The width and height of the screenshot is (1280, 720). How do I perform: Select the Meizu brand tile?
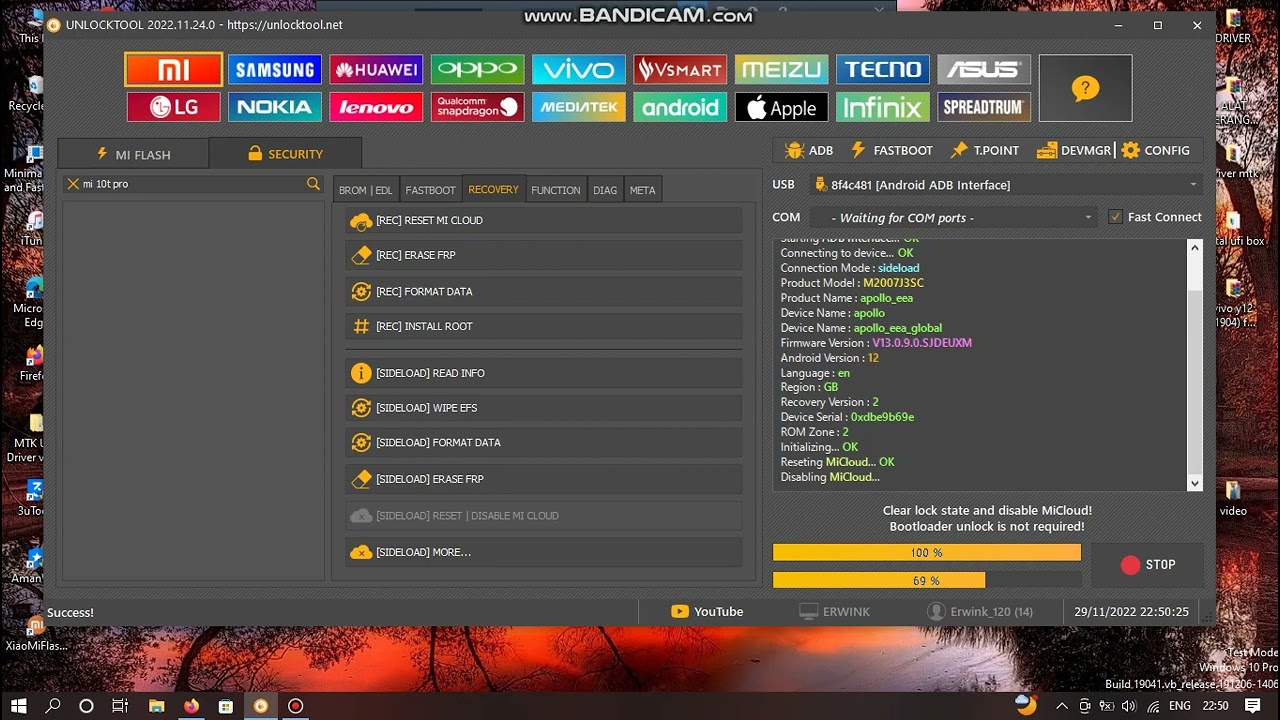[782, 69]
